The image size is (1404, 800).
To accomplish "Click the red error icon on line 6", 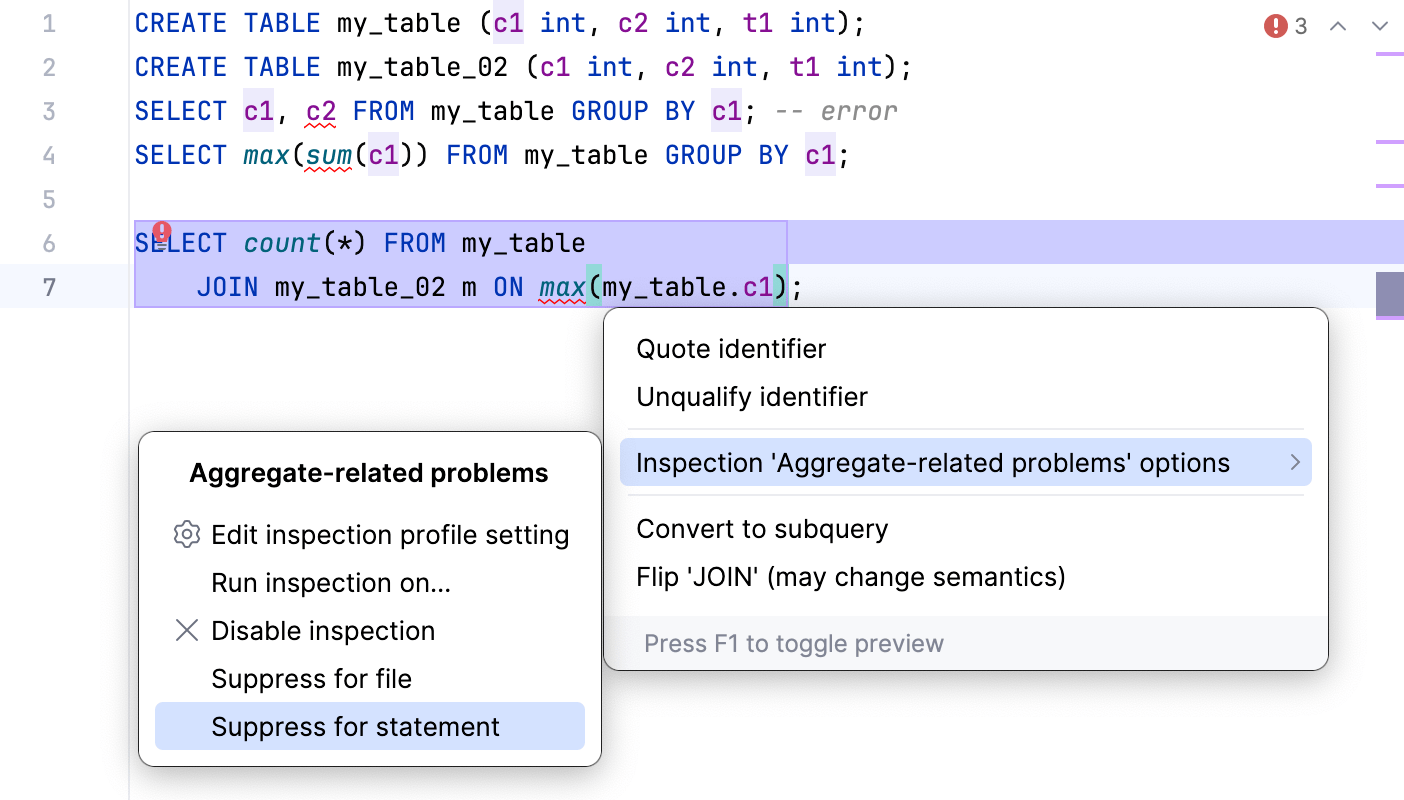I will tap(162, 232).
